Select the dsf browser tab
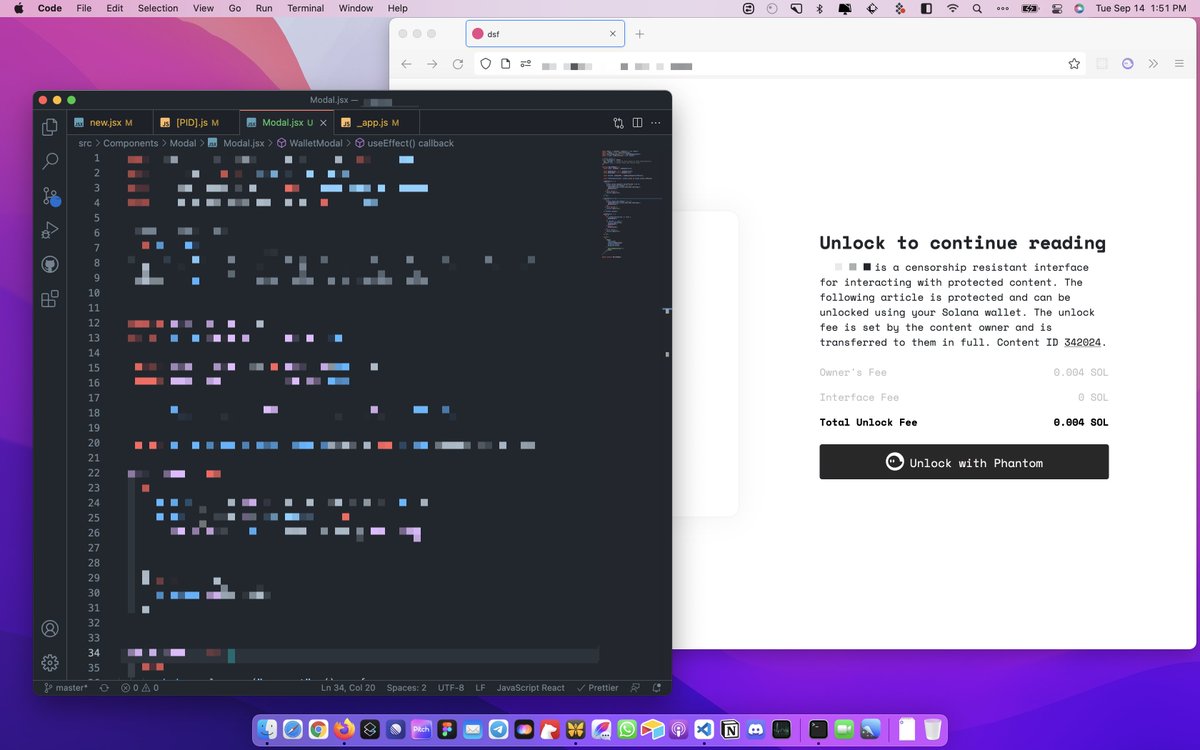 pyautogui.click(x=545, y=34)
